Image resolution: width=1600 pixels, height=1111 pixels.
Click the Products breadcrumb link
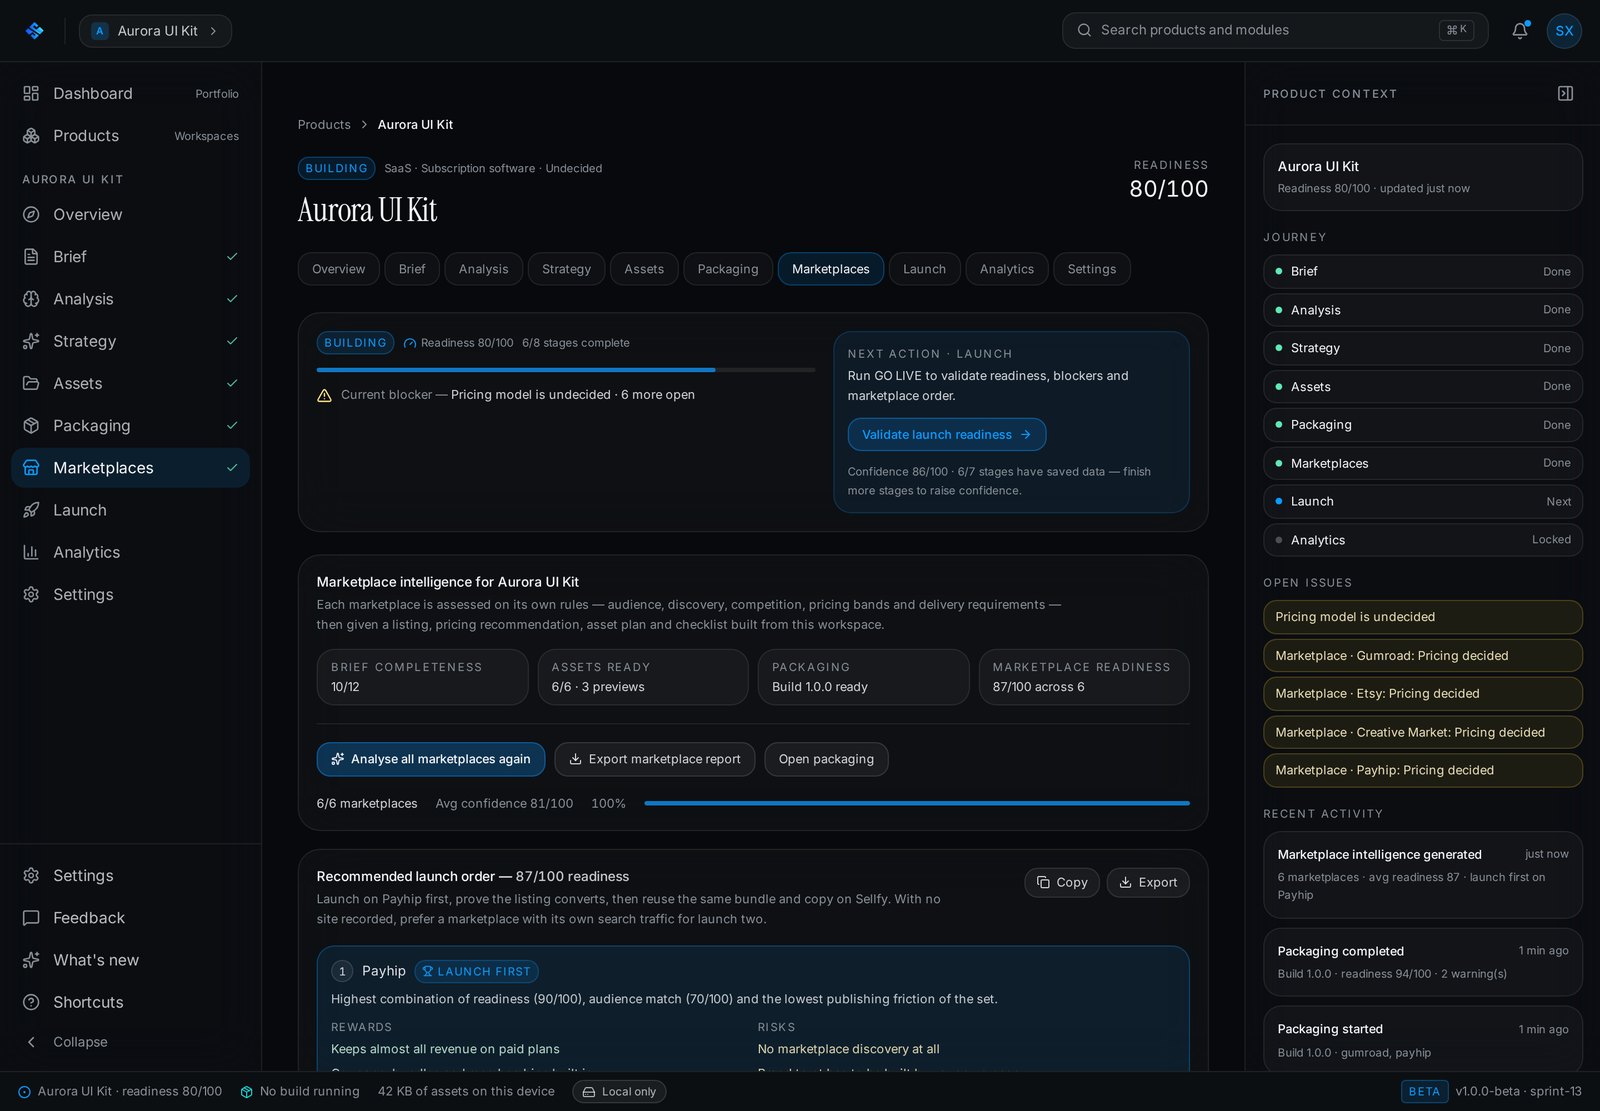[324, 125]
